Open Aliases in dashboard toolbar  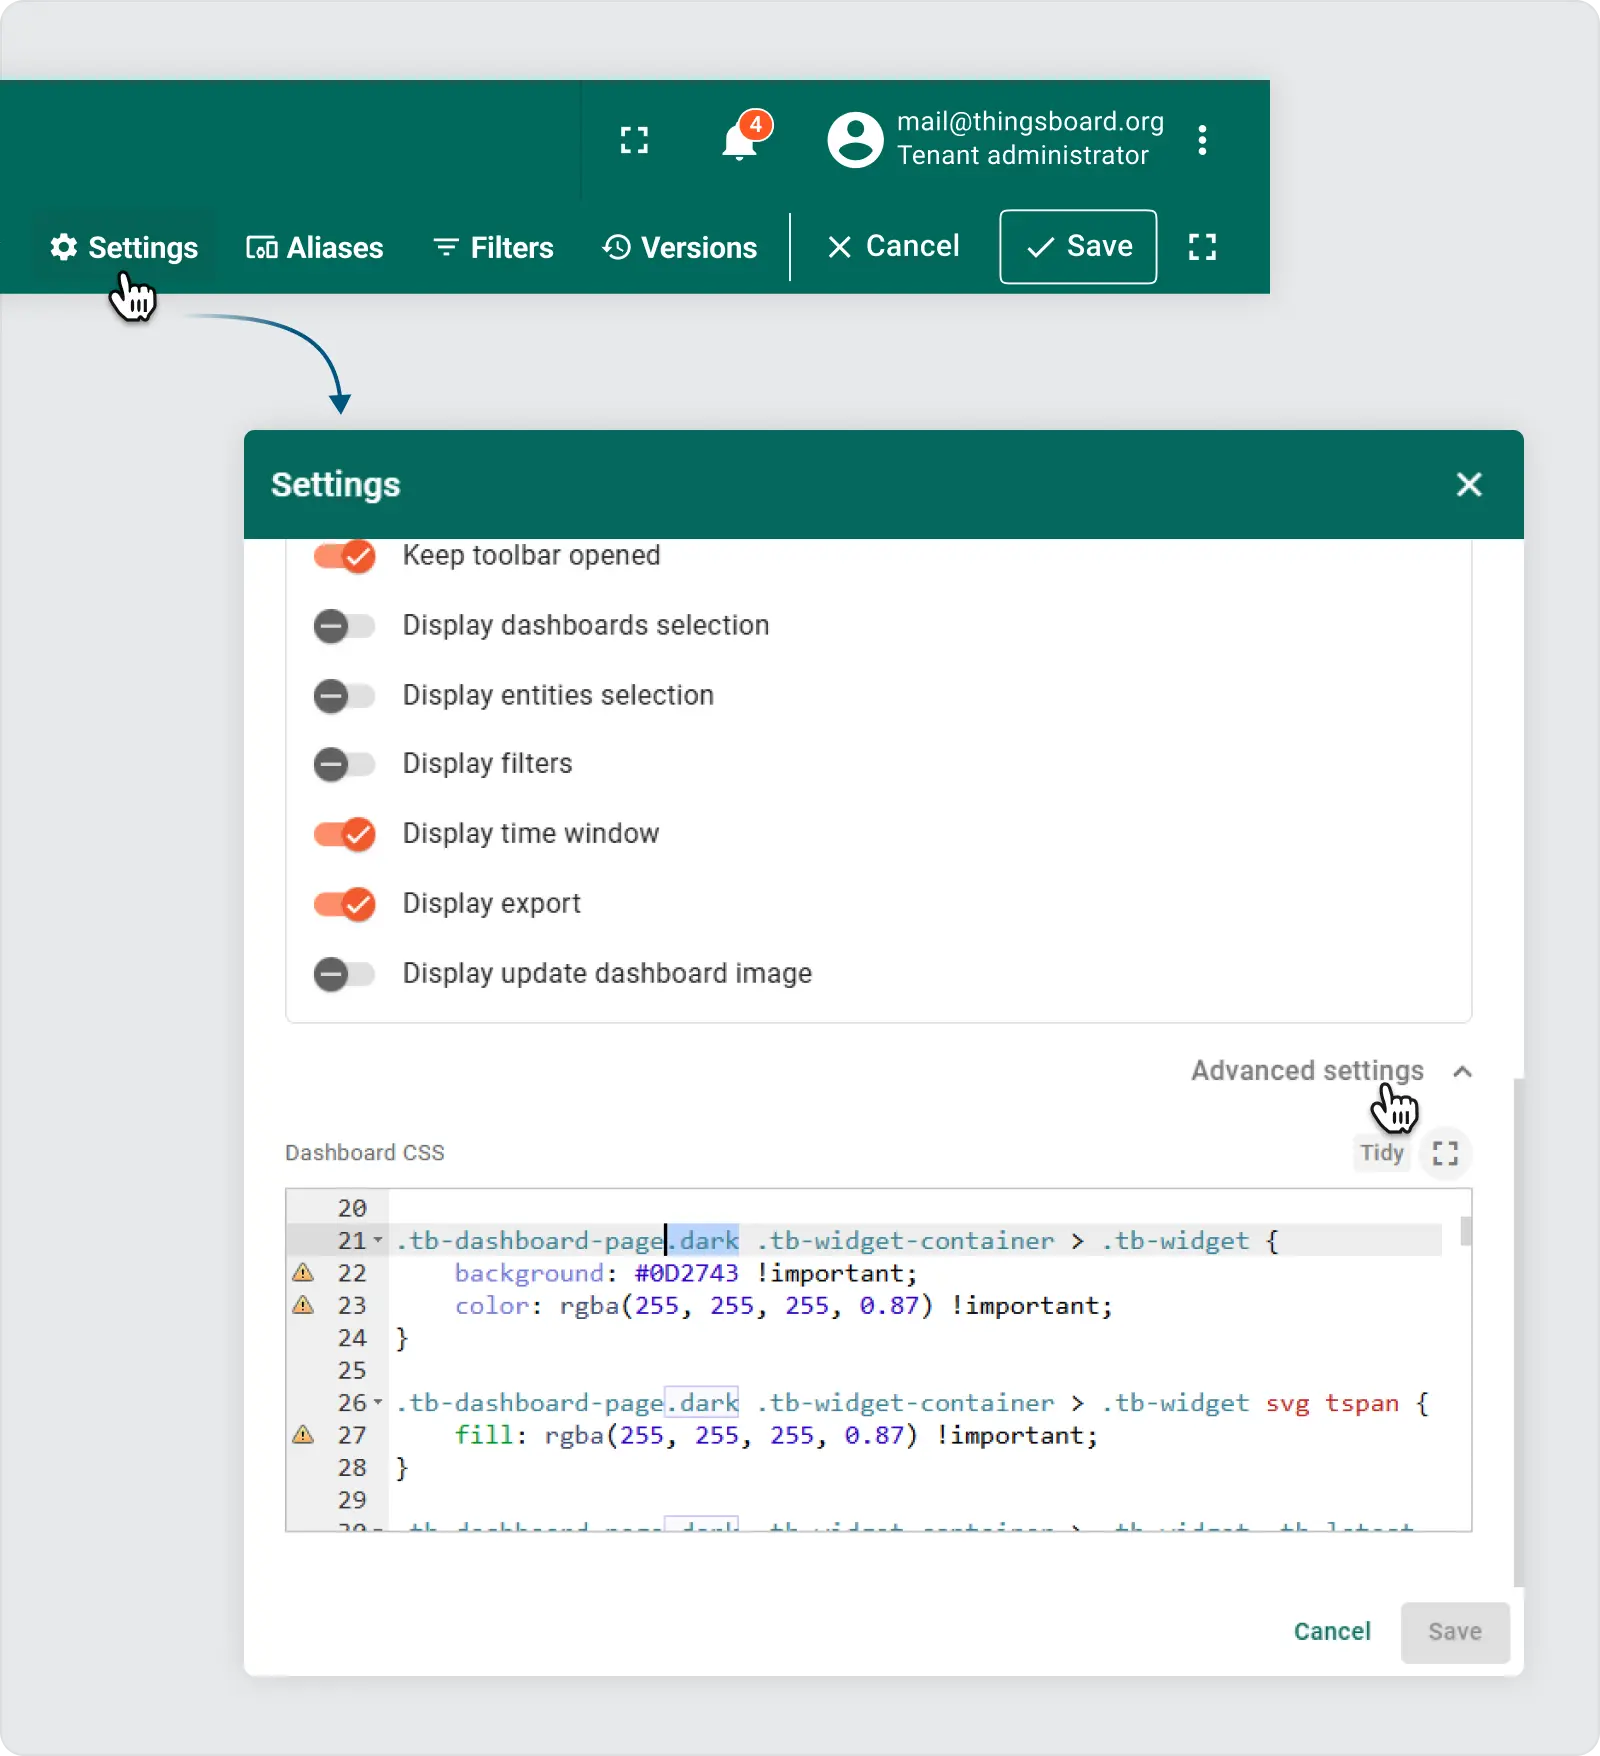(315, 248)
